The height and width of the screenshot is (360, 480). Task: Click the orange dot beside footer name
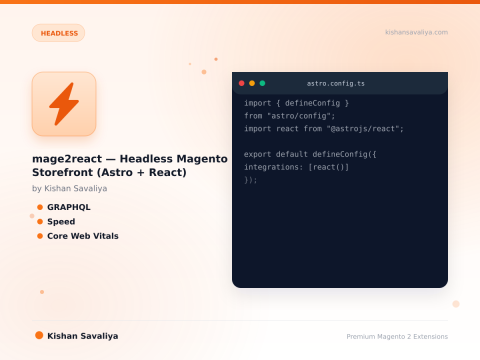coord(39,335)
